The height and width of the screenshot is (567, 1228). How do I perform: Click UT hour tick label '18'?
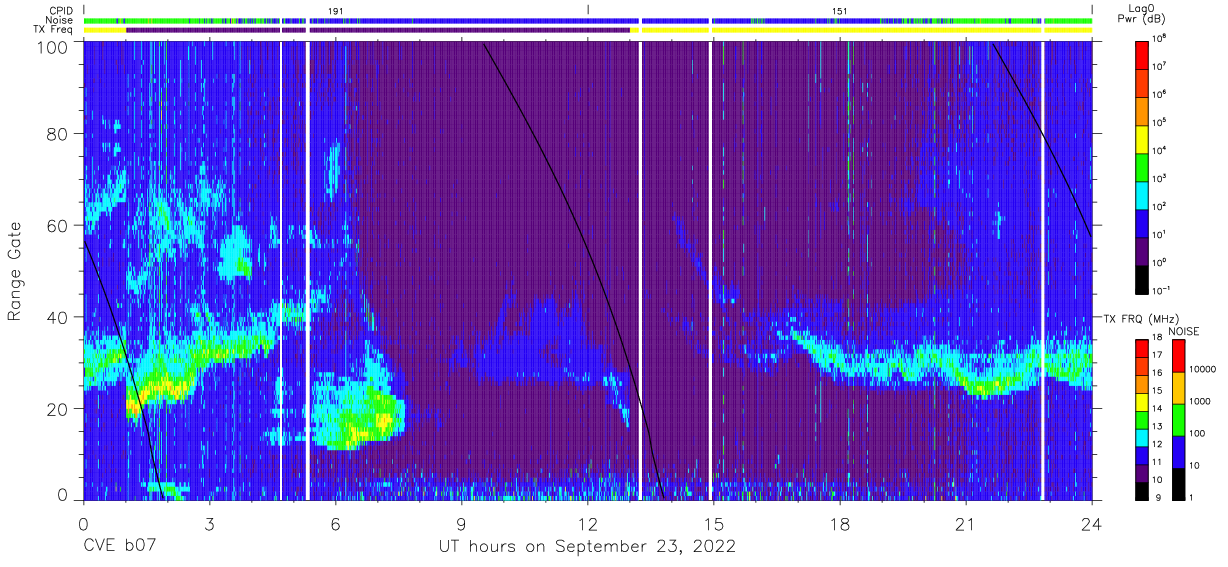839,523
